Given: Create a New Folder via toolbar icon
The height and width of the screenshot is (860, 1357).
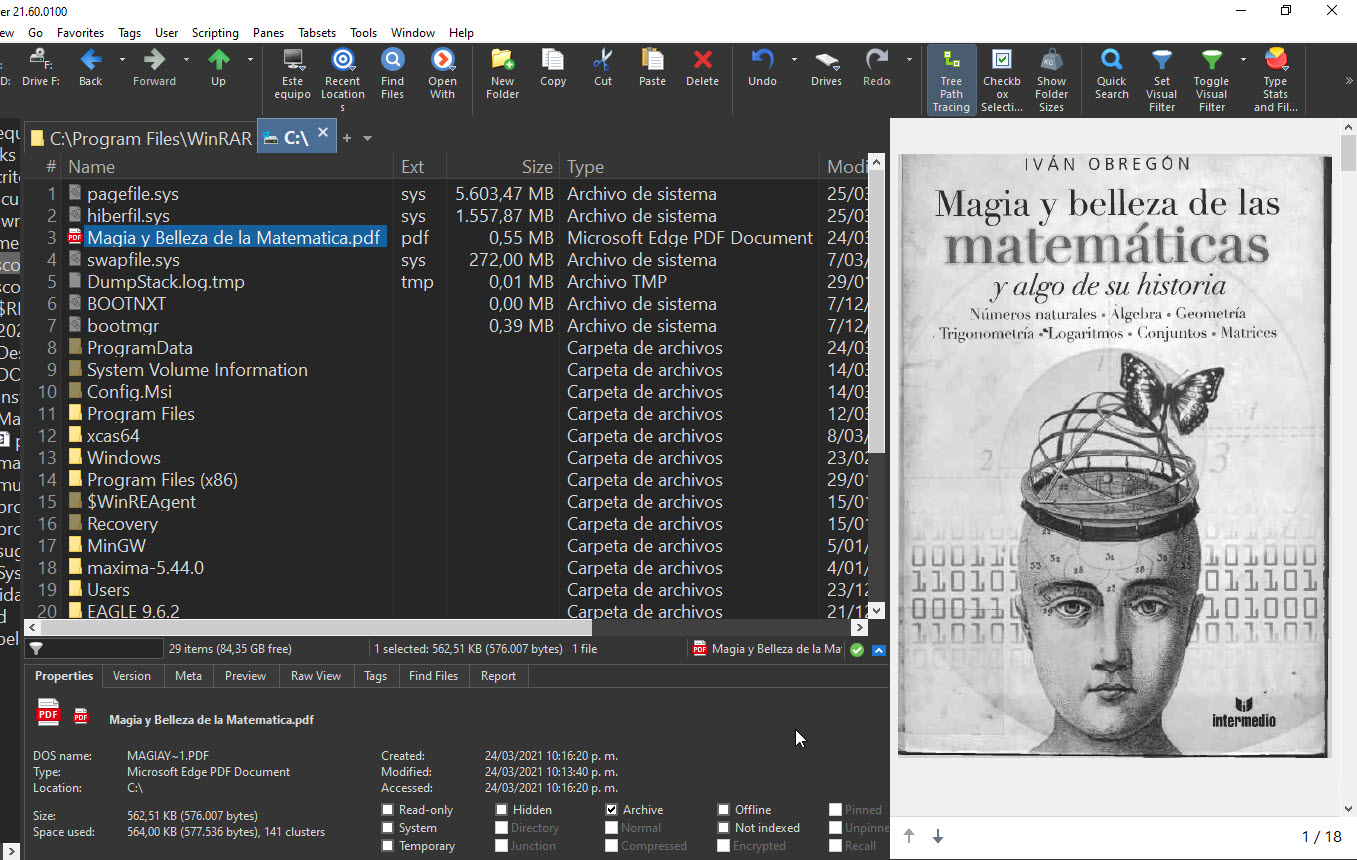Looking at the screenshot, I should (502, 60).
